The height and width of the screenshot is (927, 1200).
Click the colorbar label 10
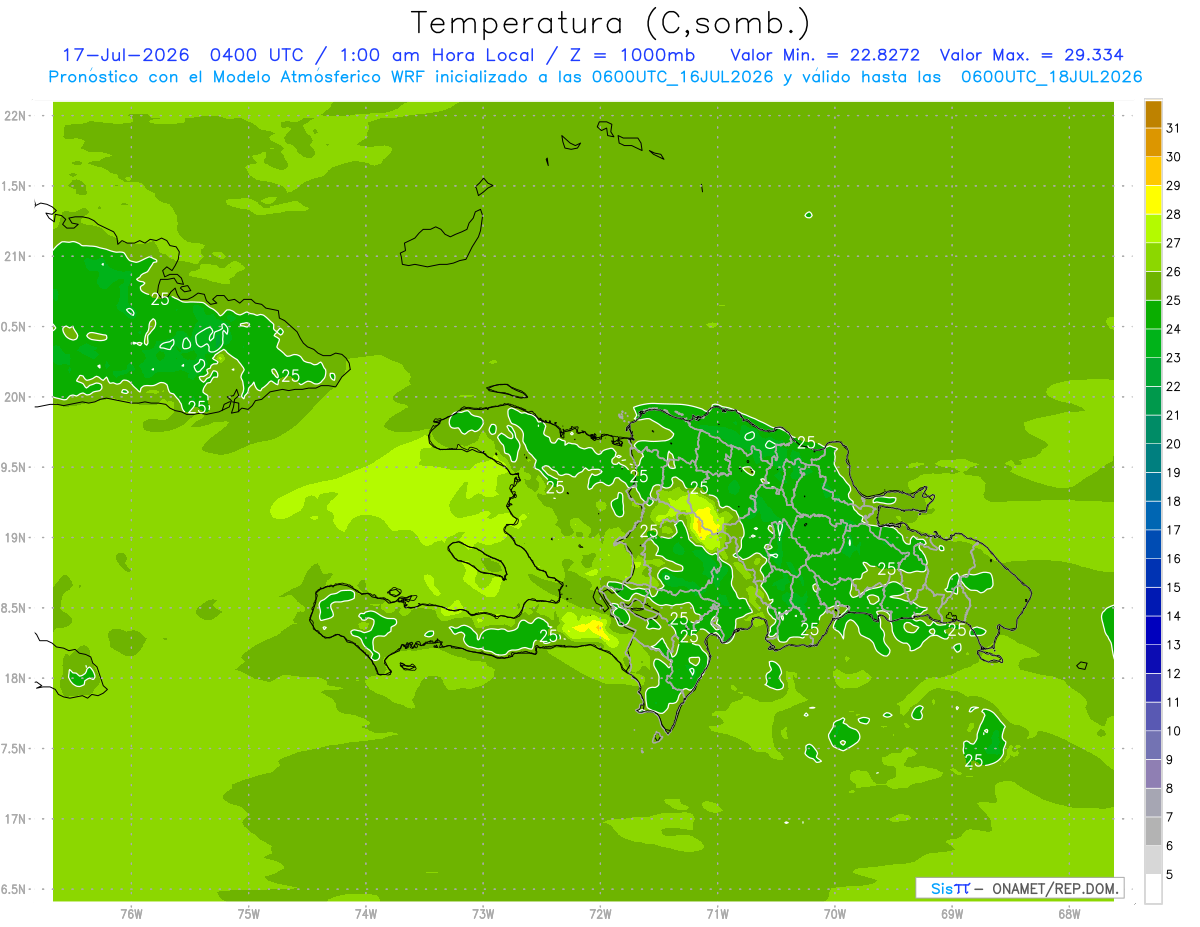click(1174, 731)
